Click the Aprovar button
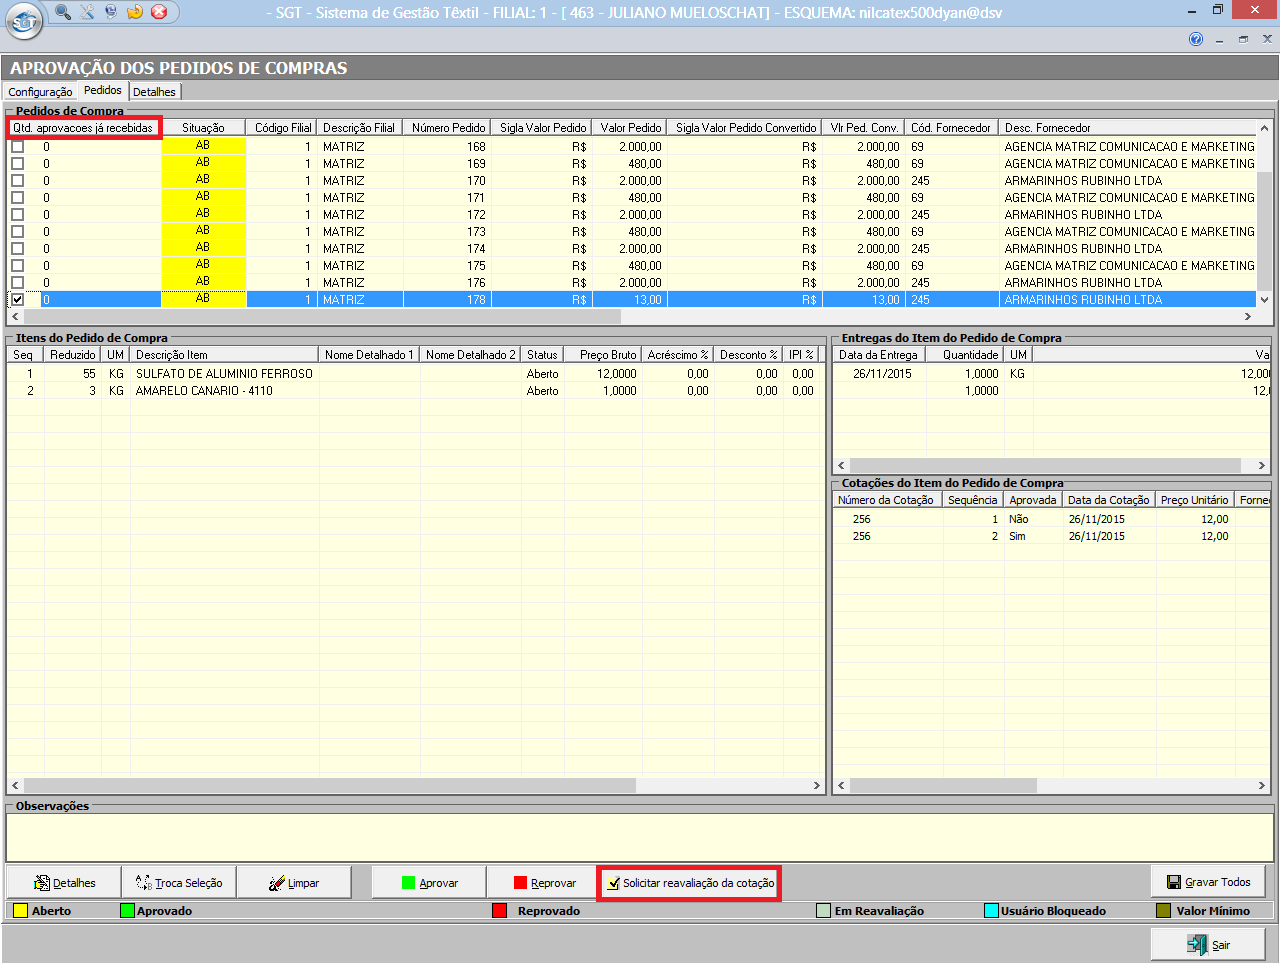Viewport: 1280px width, 963px height. [429, 883]
